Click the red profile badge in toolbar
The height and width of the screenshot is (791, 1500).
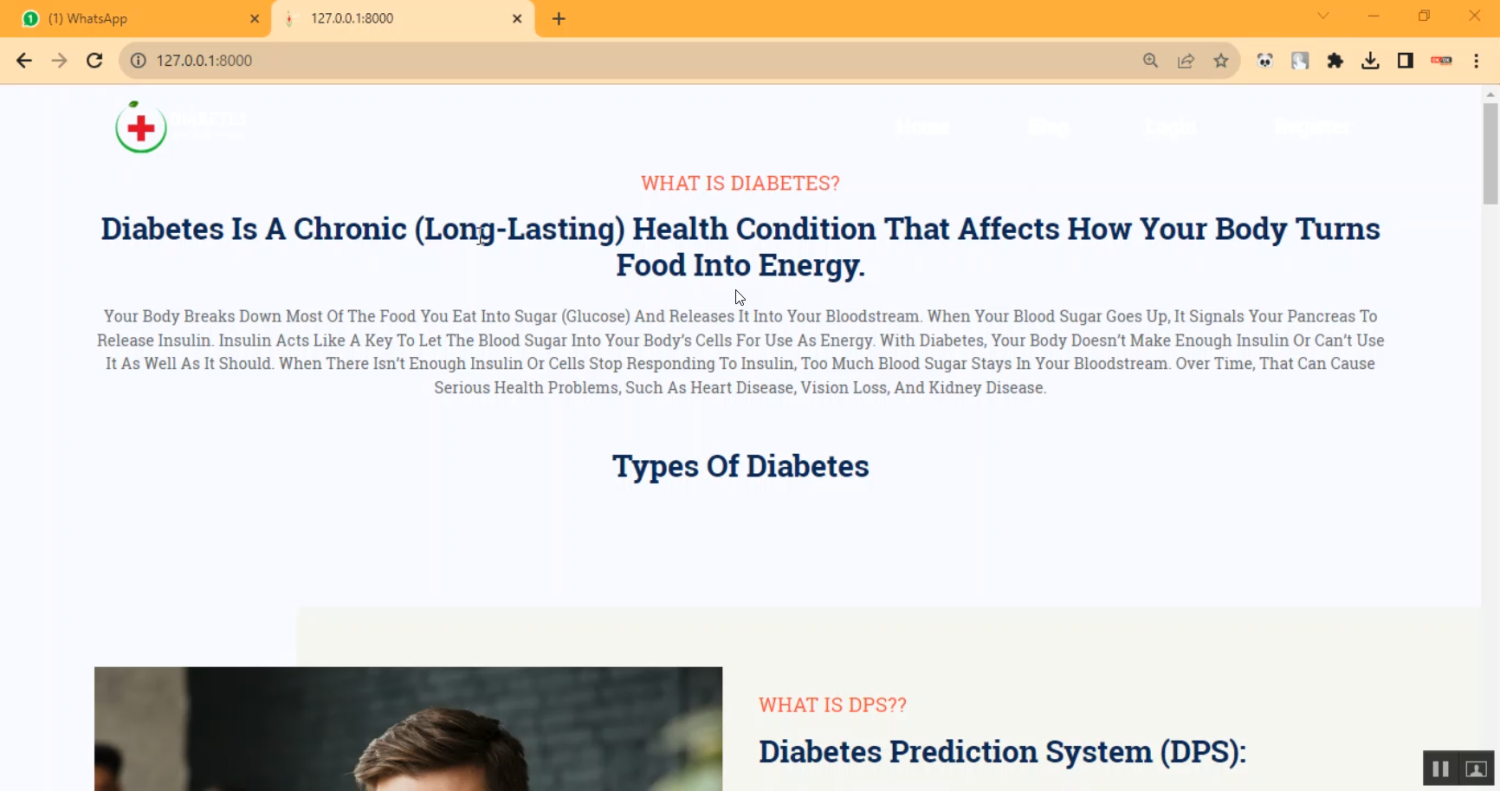click(x=1441, y=60)
